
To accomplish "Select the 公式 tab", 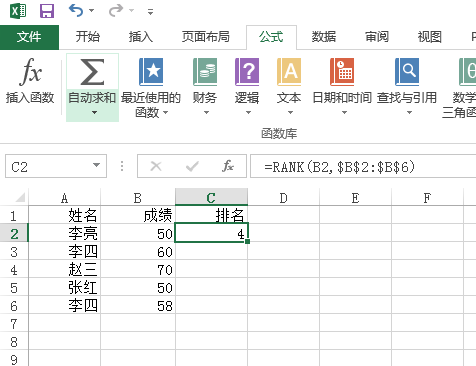I will [271, 37].
